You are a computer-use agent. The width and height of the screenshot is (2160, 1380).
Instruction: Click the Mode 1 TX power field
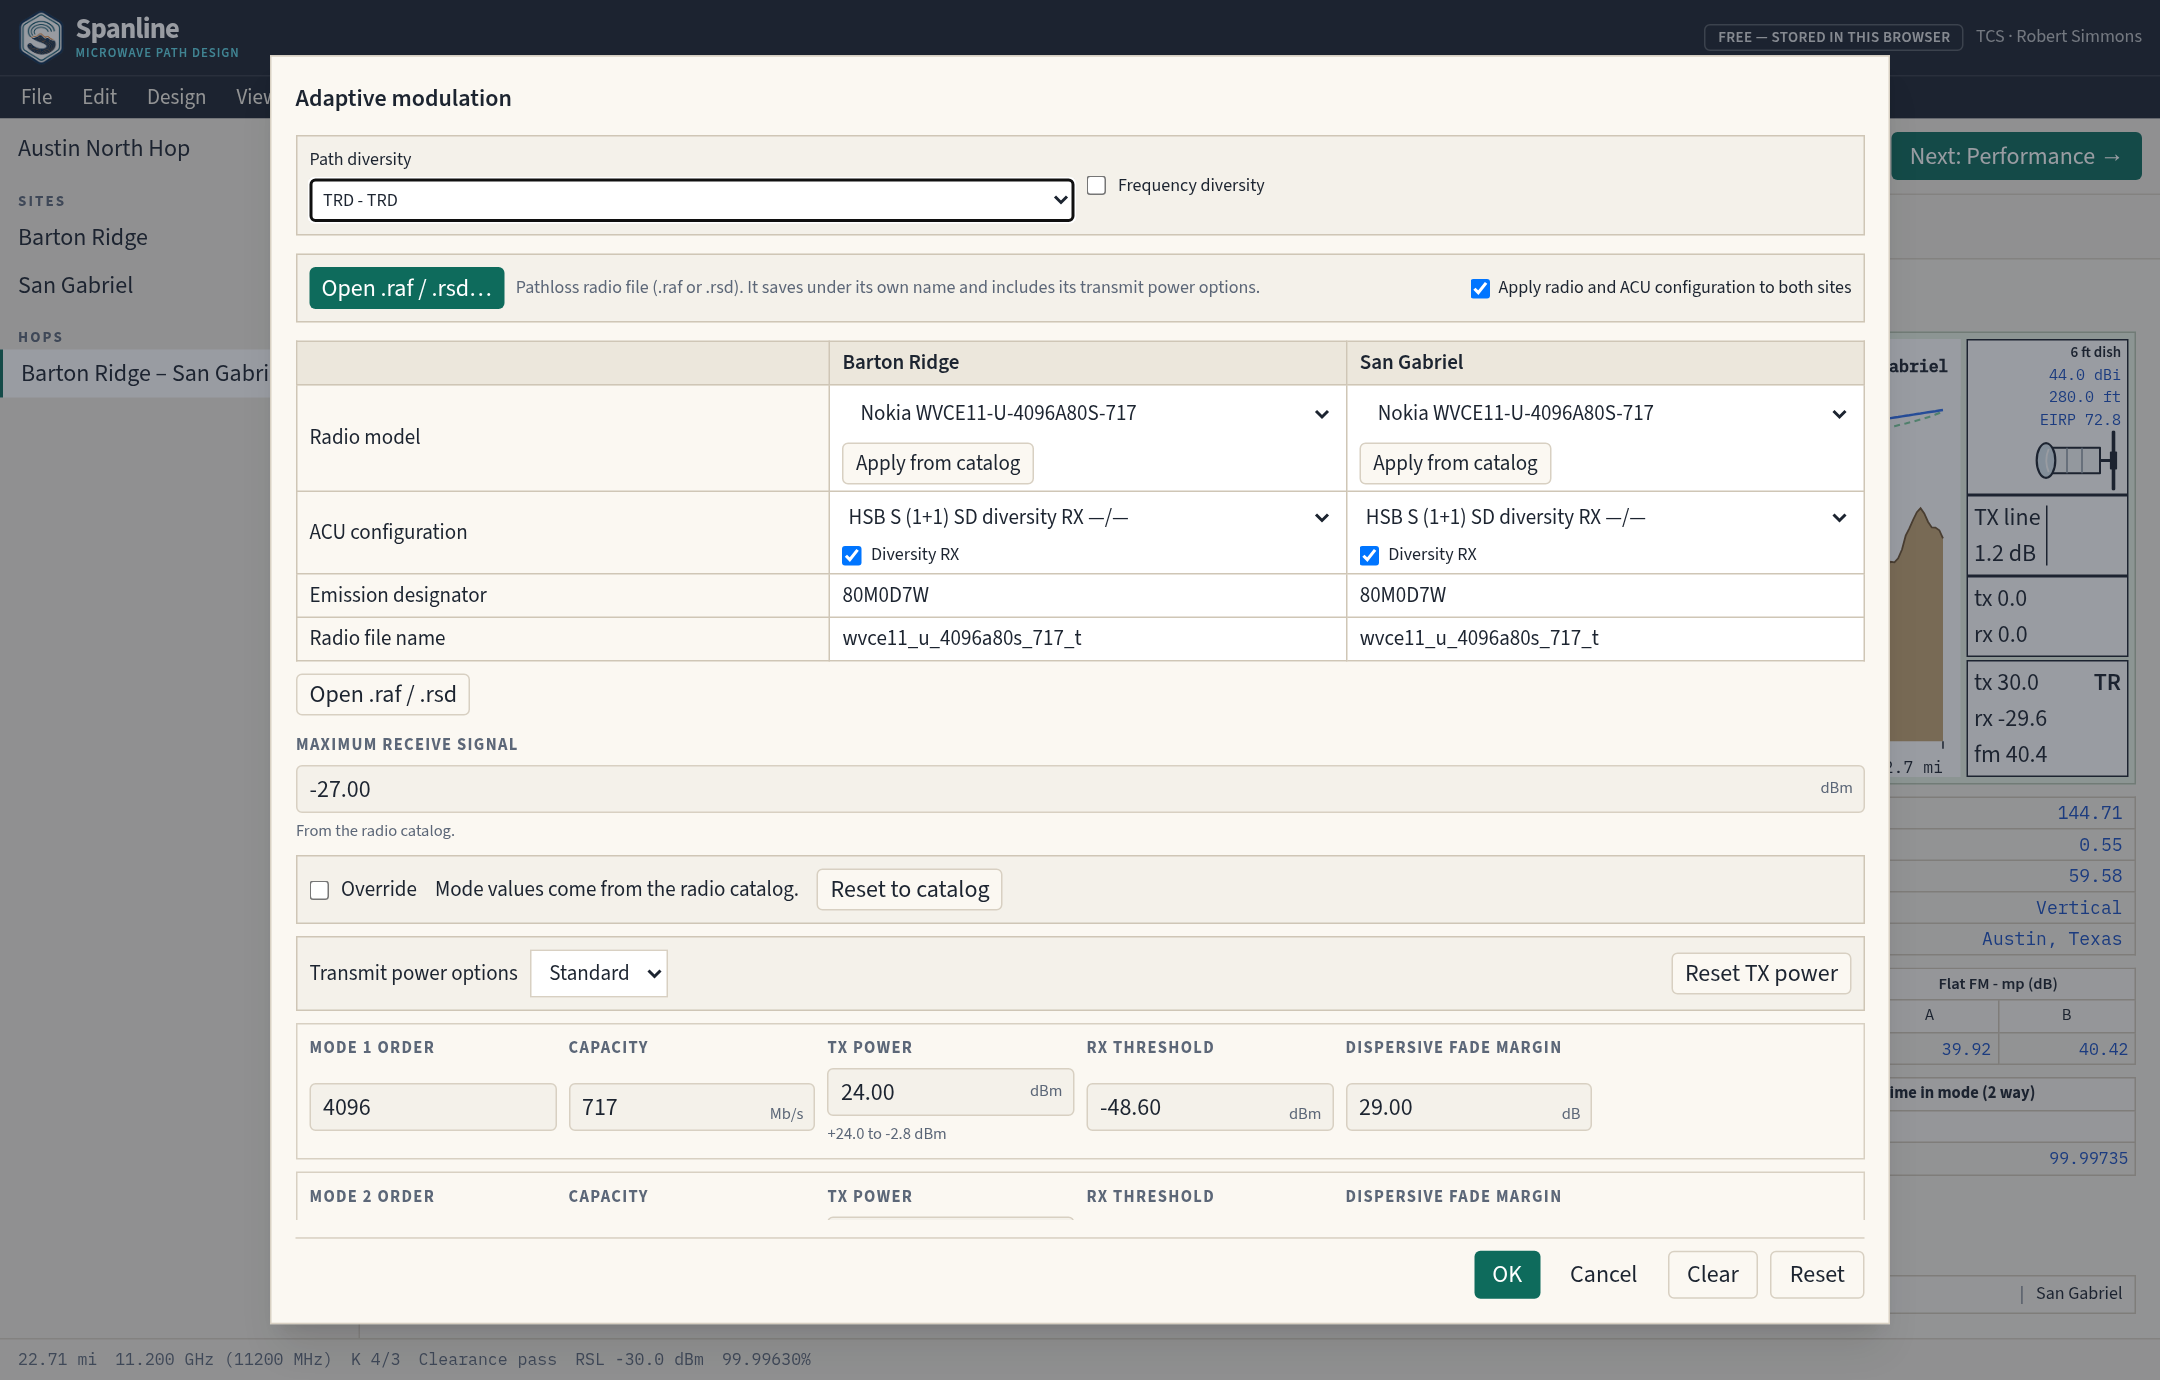coord(950,1092)
